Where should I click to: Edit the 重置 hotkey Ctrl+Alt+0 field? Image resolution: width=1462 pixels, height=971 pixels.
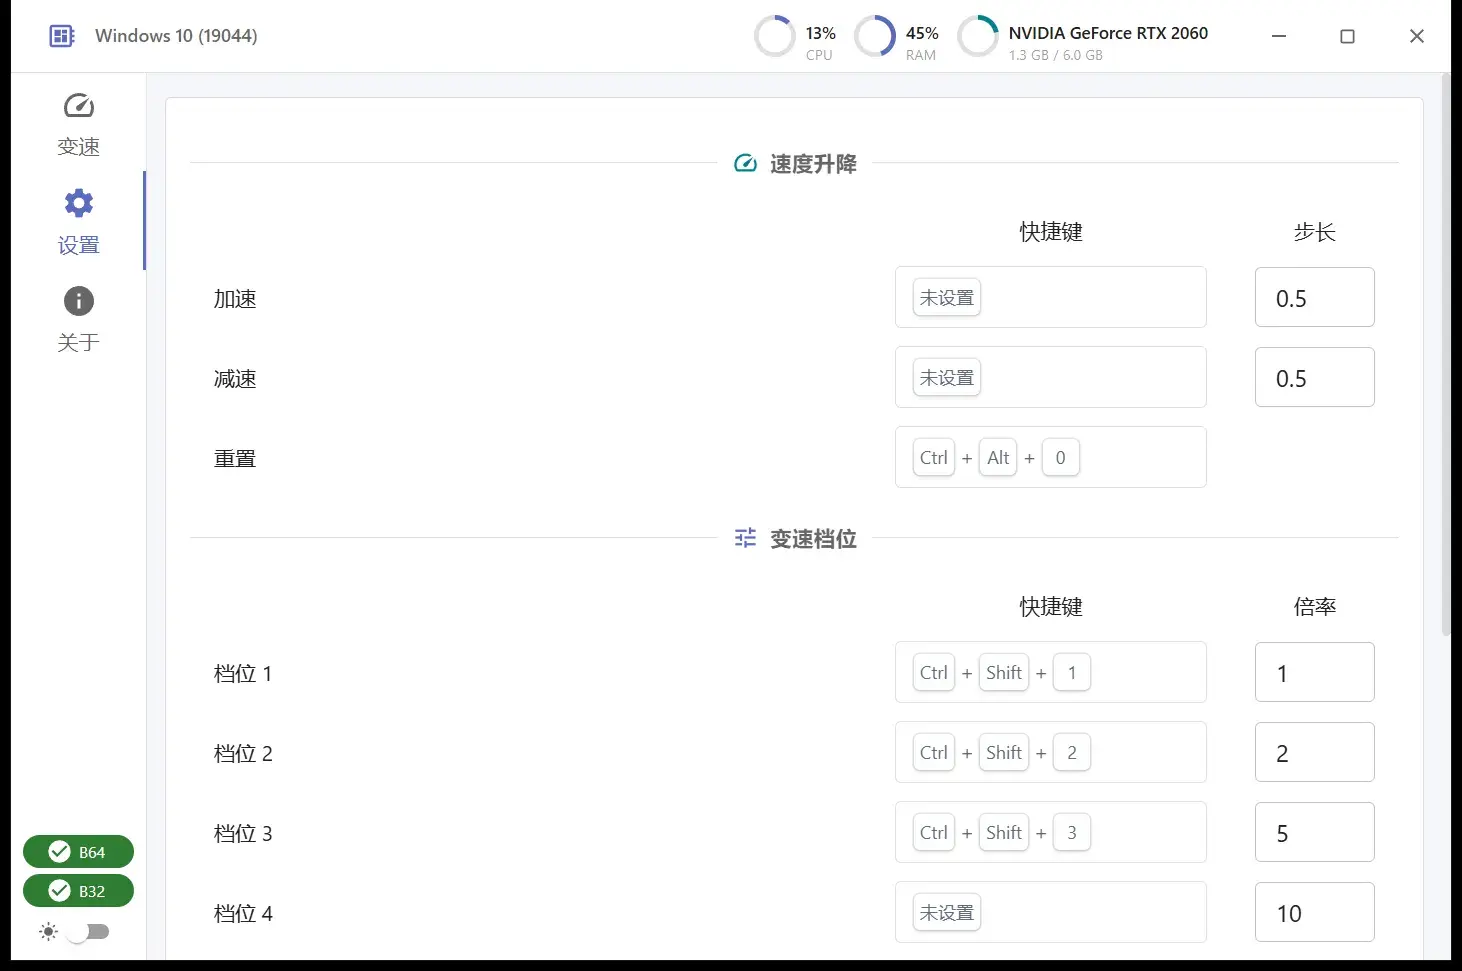pyautogui.click(x=1050, y=457)
